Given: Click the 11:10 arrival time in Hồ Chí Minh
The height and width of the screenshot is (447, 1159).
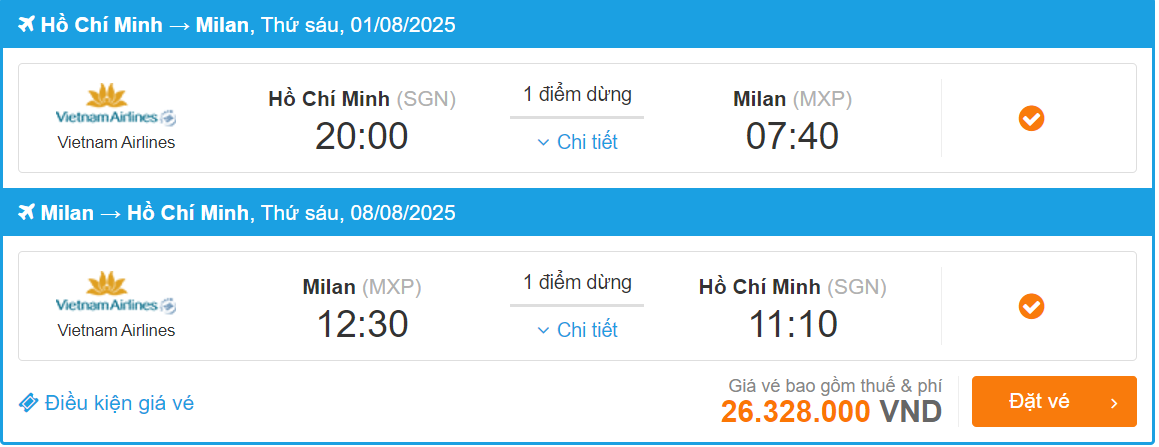Looking at the screenshot, I should pyautogui.click(x=792, y=324).
